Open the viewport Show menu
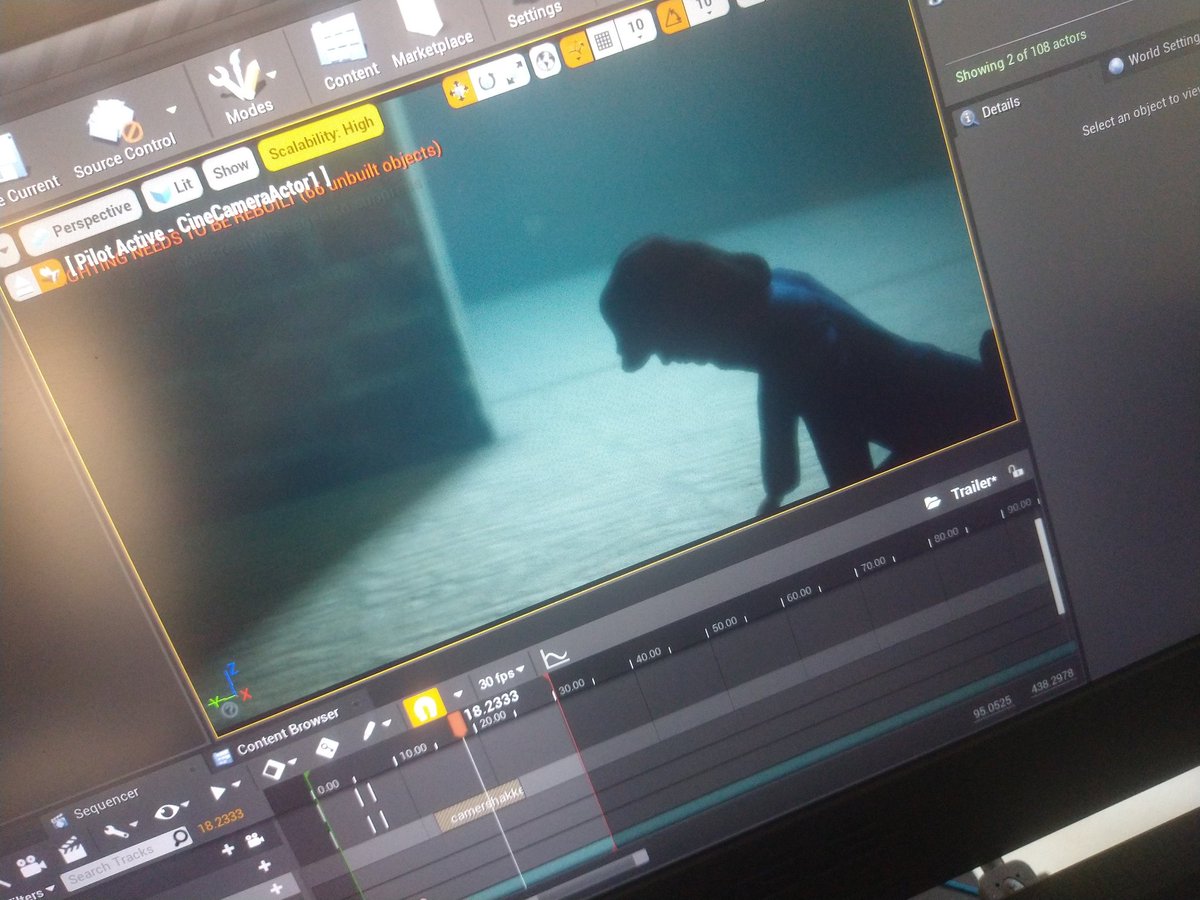Viewport: 1200px width, 900px height. click(x=230, y=170)
